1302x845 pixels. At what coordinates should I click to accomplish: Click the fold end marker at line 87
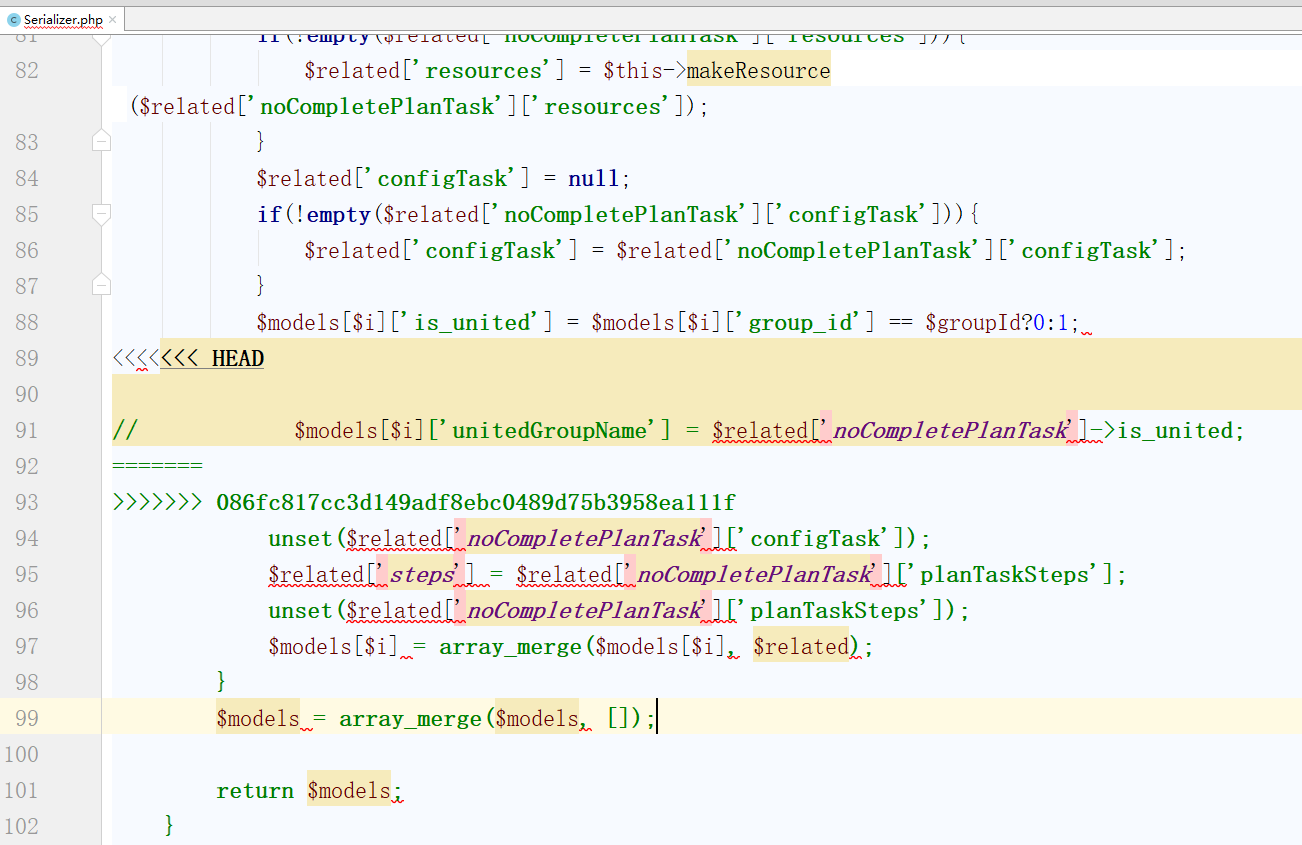(x=101, y=286)
